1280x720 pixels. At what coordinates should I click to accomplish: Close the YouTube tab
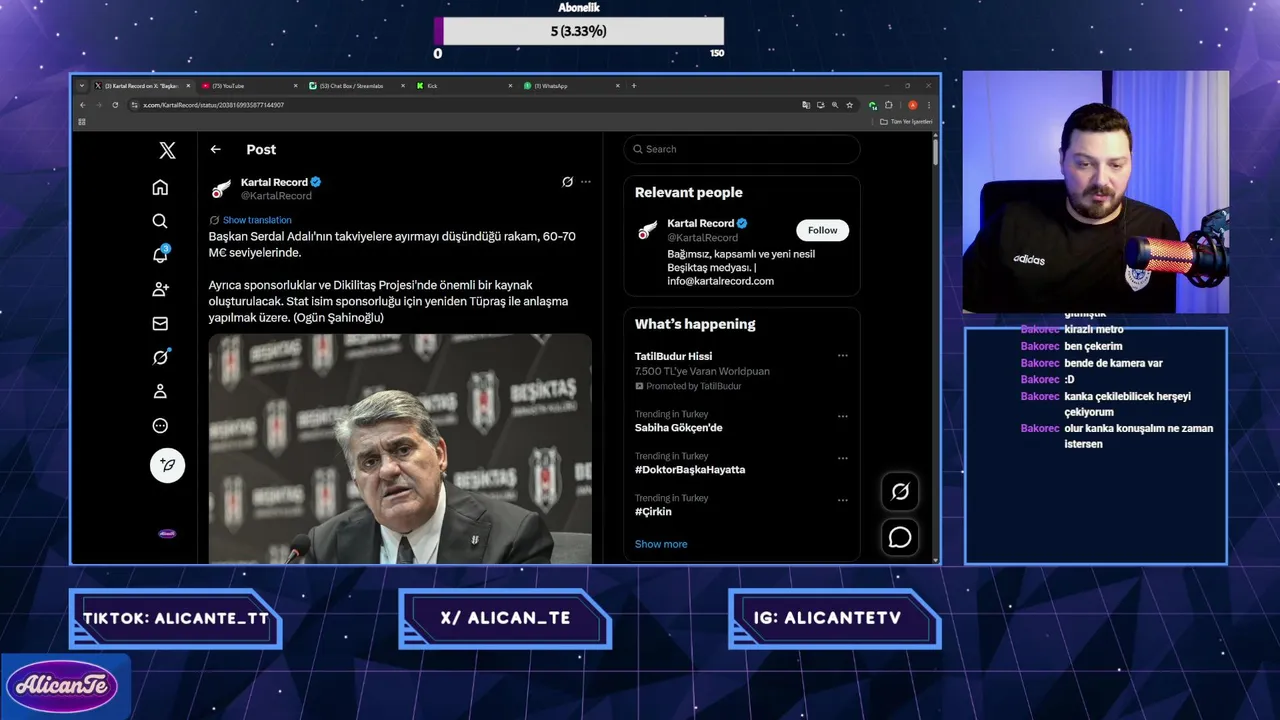[x=296, y=86]
